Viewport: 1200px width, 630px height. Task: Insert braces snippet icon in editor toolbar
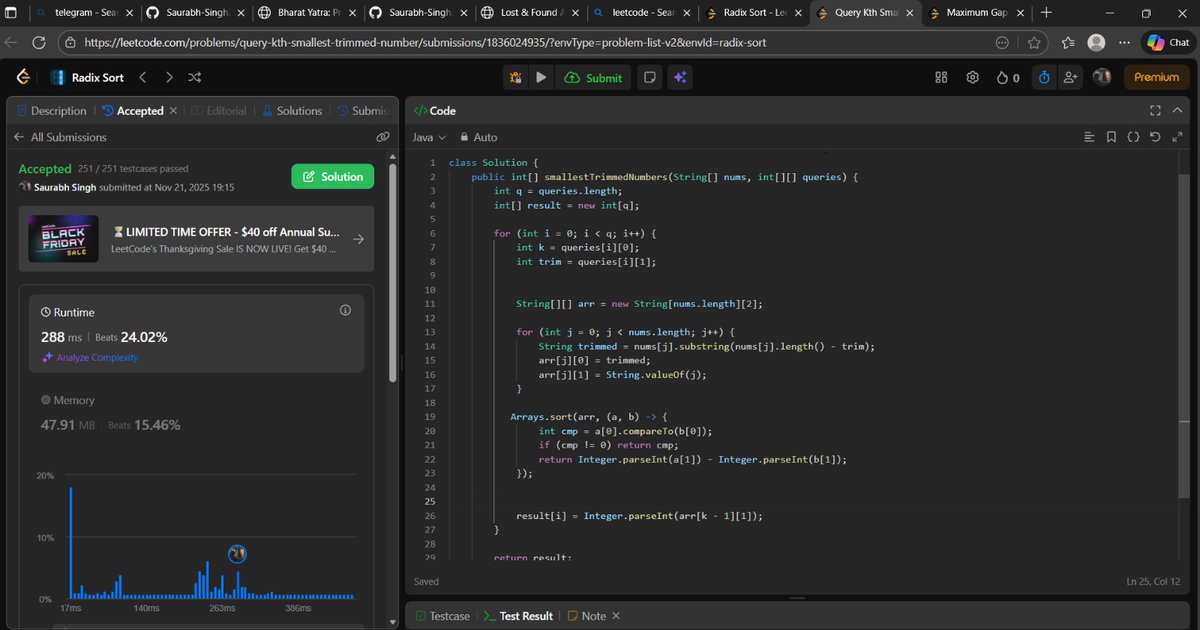click(1133, 137)
